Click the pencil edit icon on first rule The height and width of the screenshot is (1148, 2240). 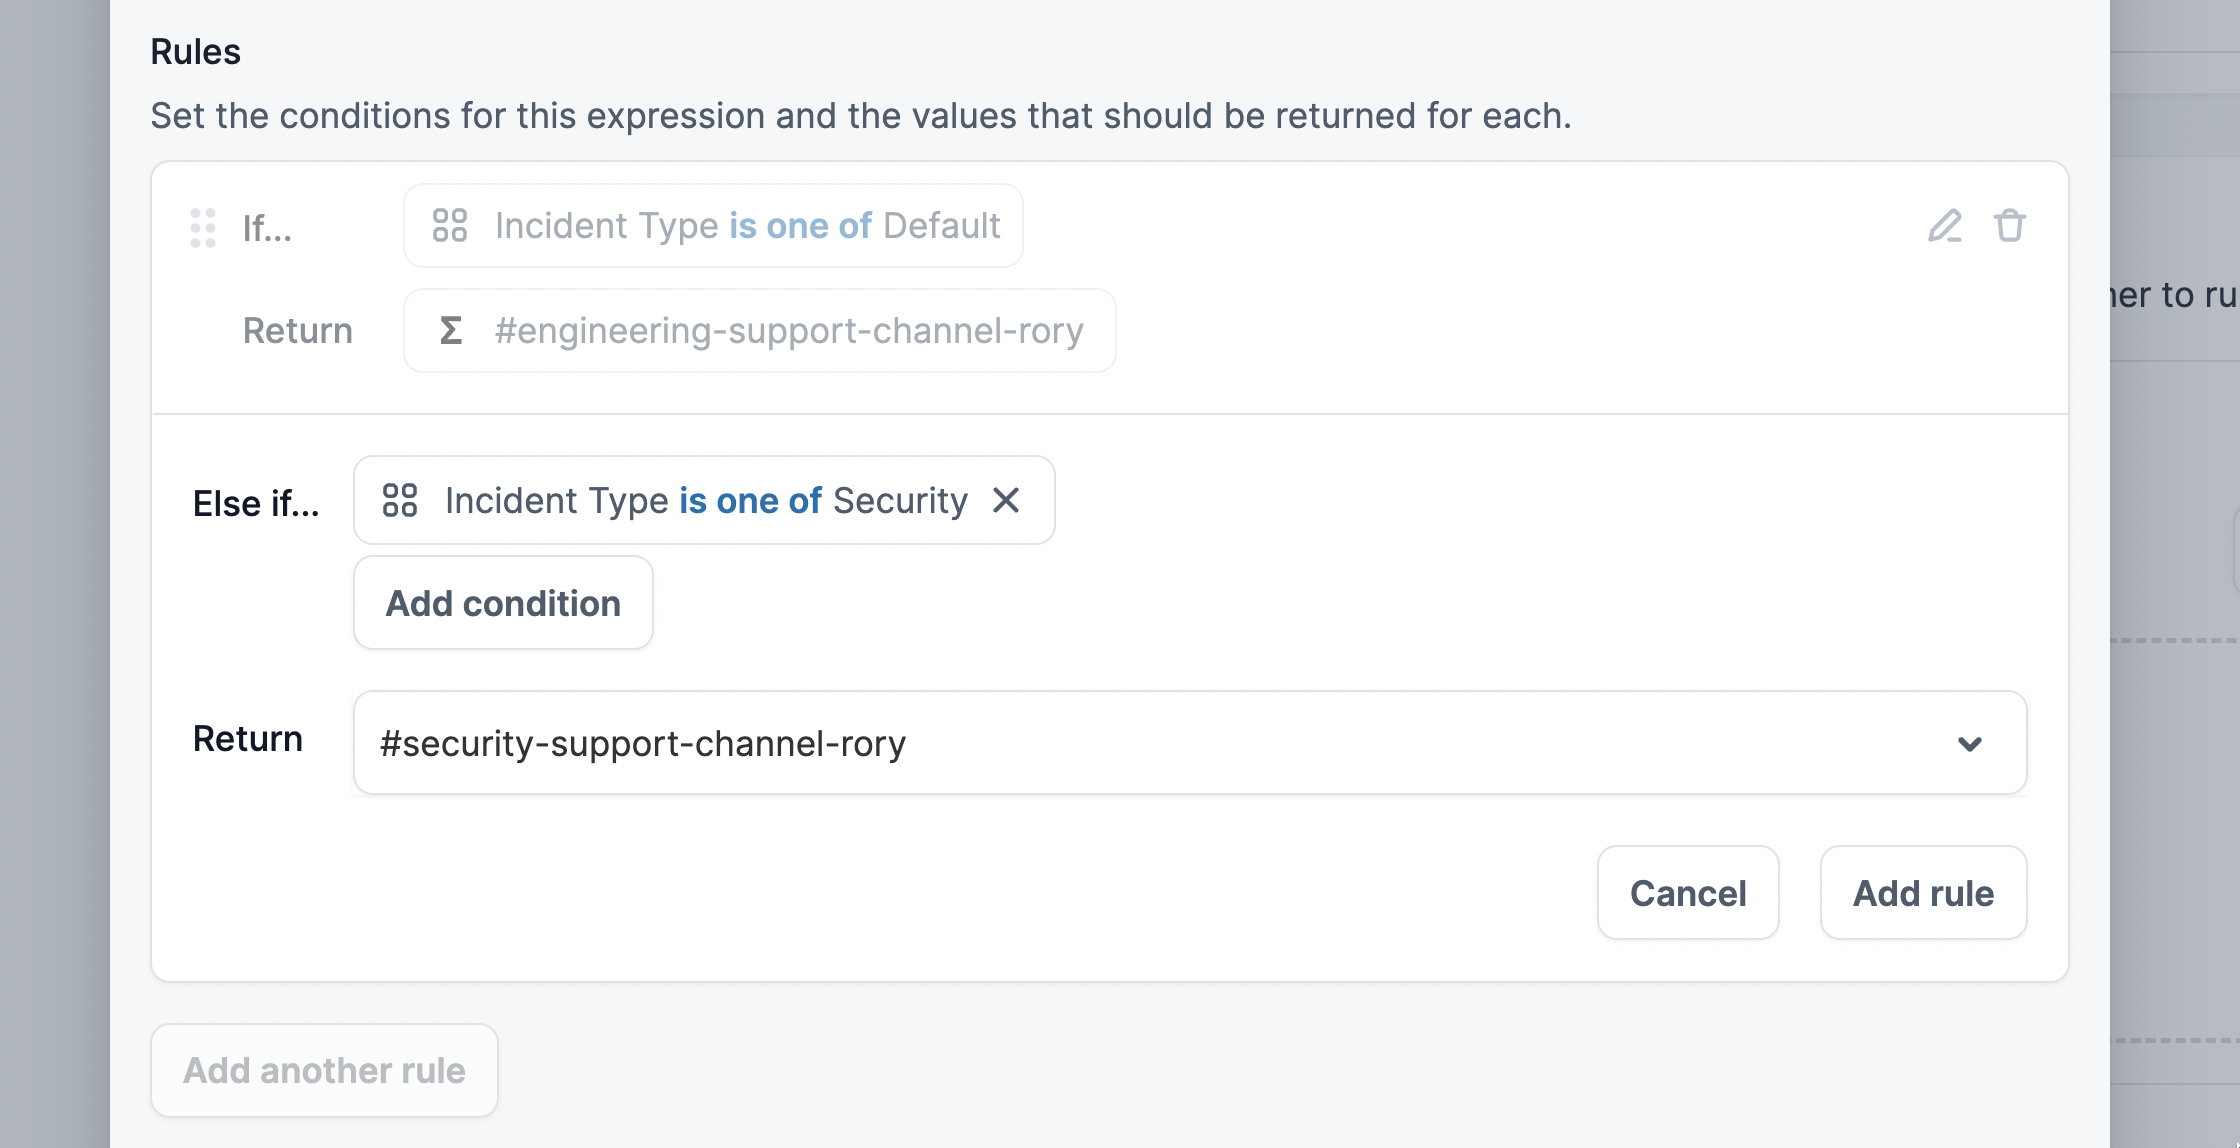pyautogui.click(x=1944, y=226)
